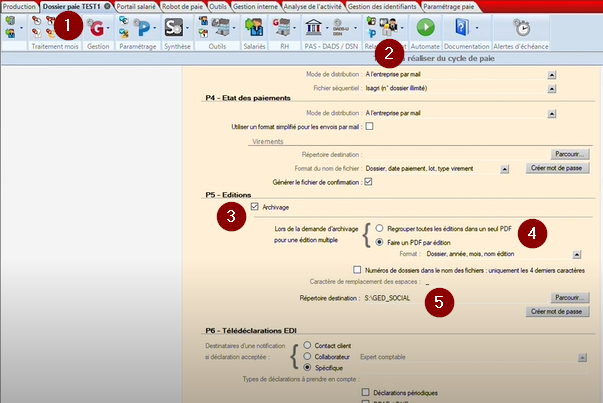
Task: Click the large blue P Paramétrage icon
Action: [x=143, y=28]
